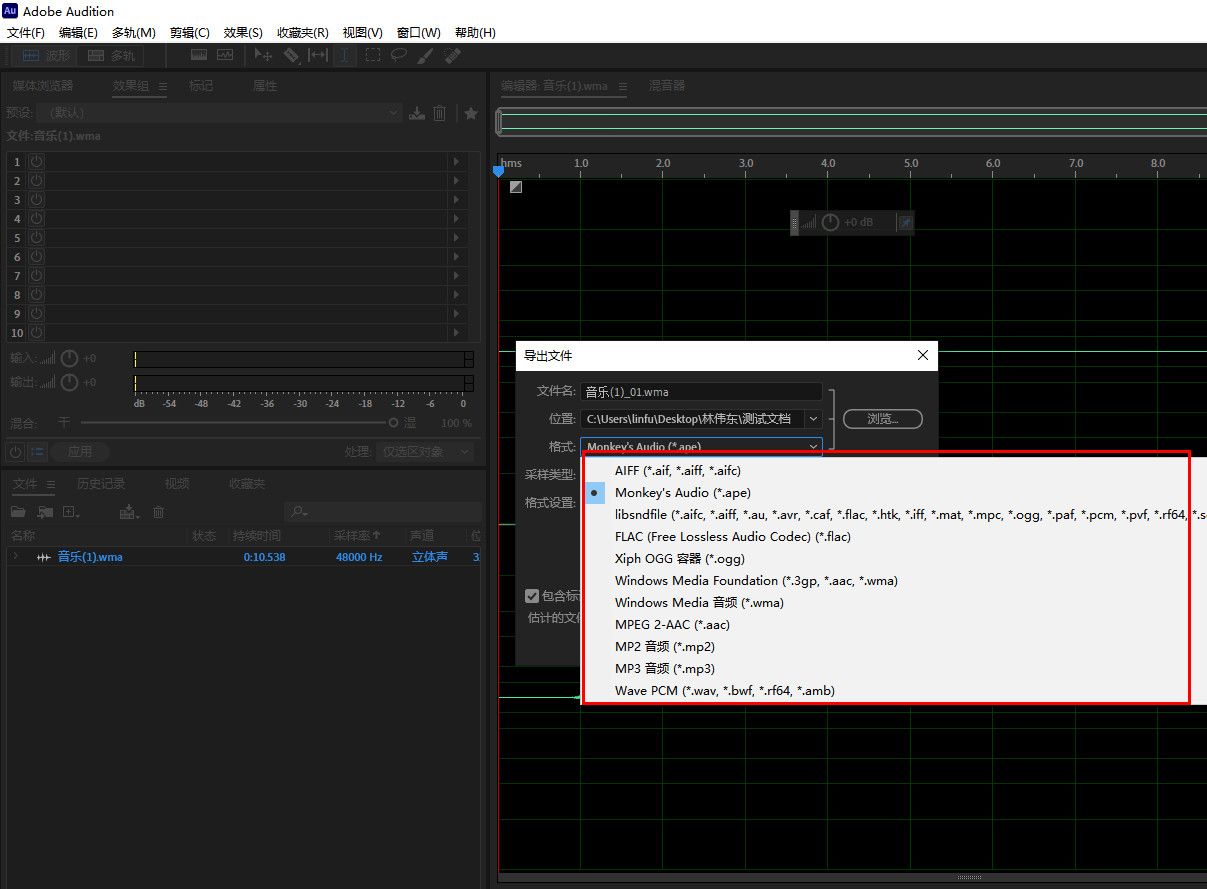Click the import file icon
The image size is (1207, 889).
click(43, 512)
